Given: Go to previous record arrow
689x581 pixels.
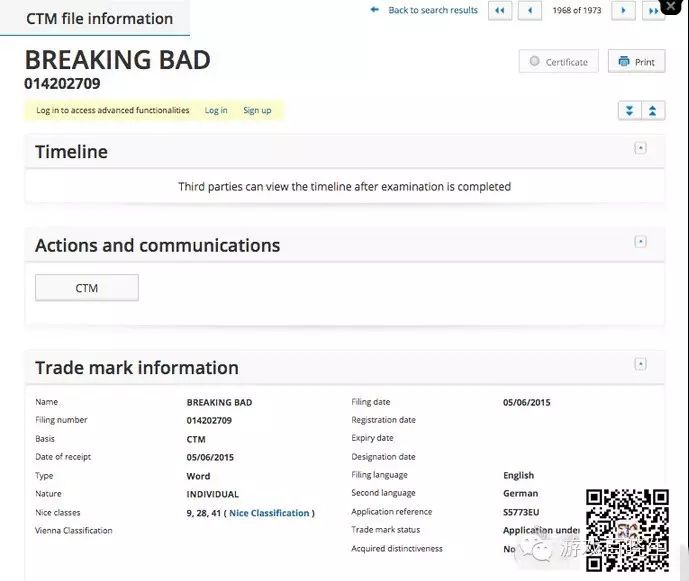Looking at the screenshot, I should 530,10.
